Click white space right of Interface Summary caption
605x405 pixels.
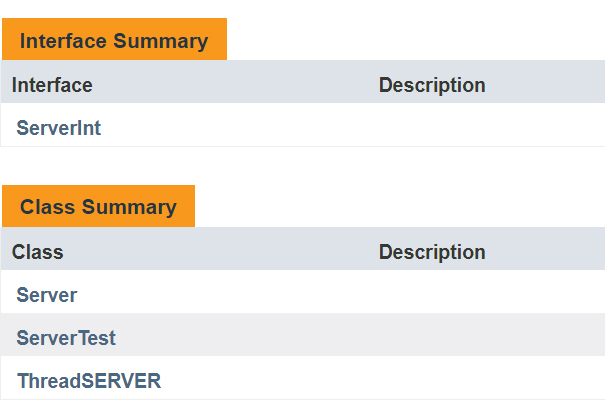(416, 39)
